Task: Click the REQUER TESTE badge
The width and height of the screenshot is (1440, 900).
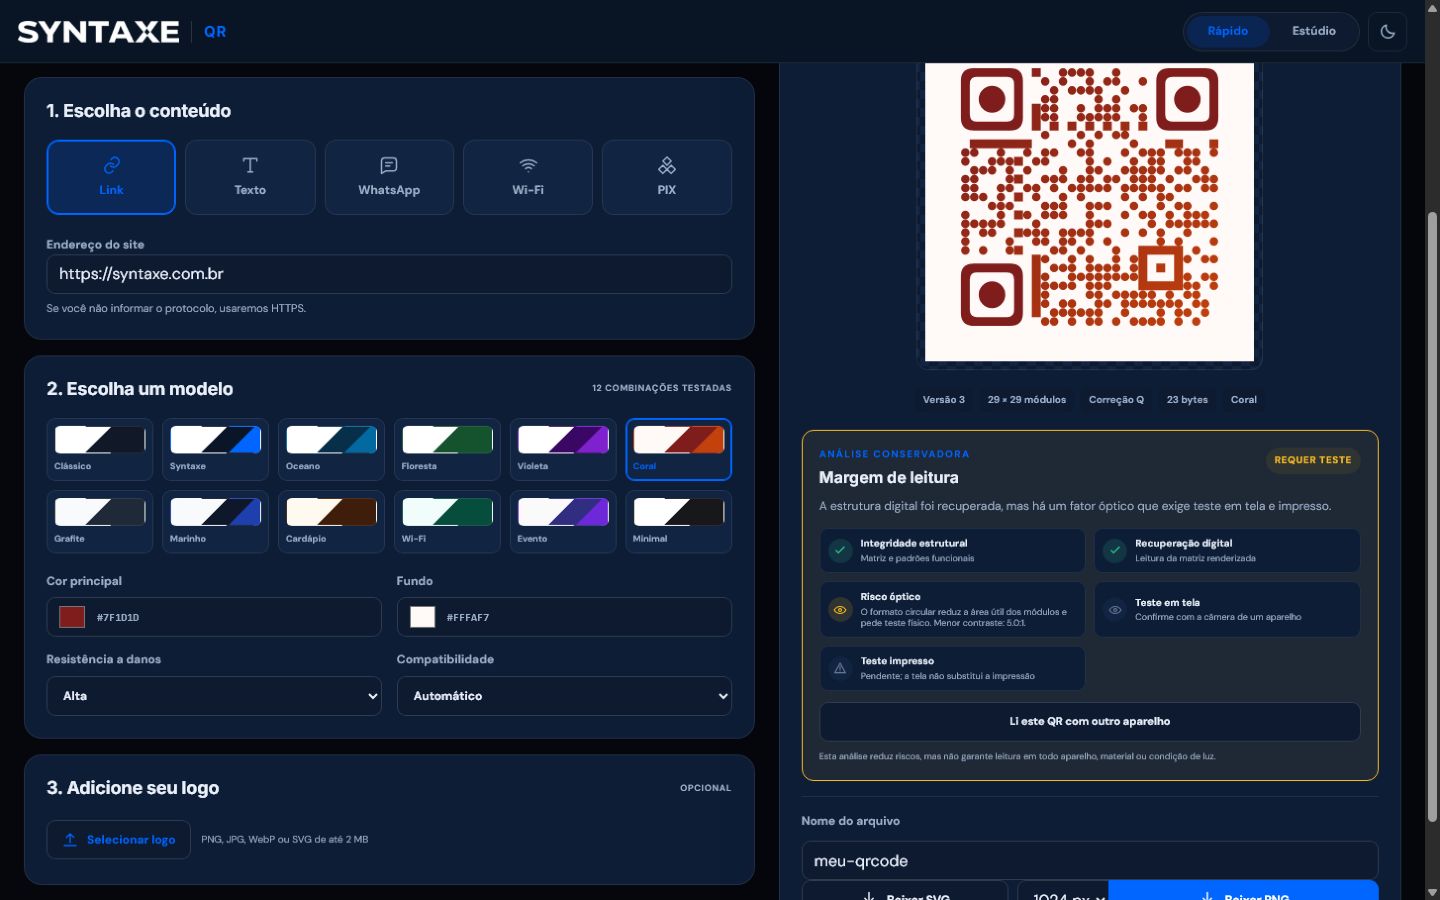Action: 1312,460
